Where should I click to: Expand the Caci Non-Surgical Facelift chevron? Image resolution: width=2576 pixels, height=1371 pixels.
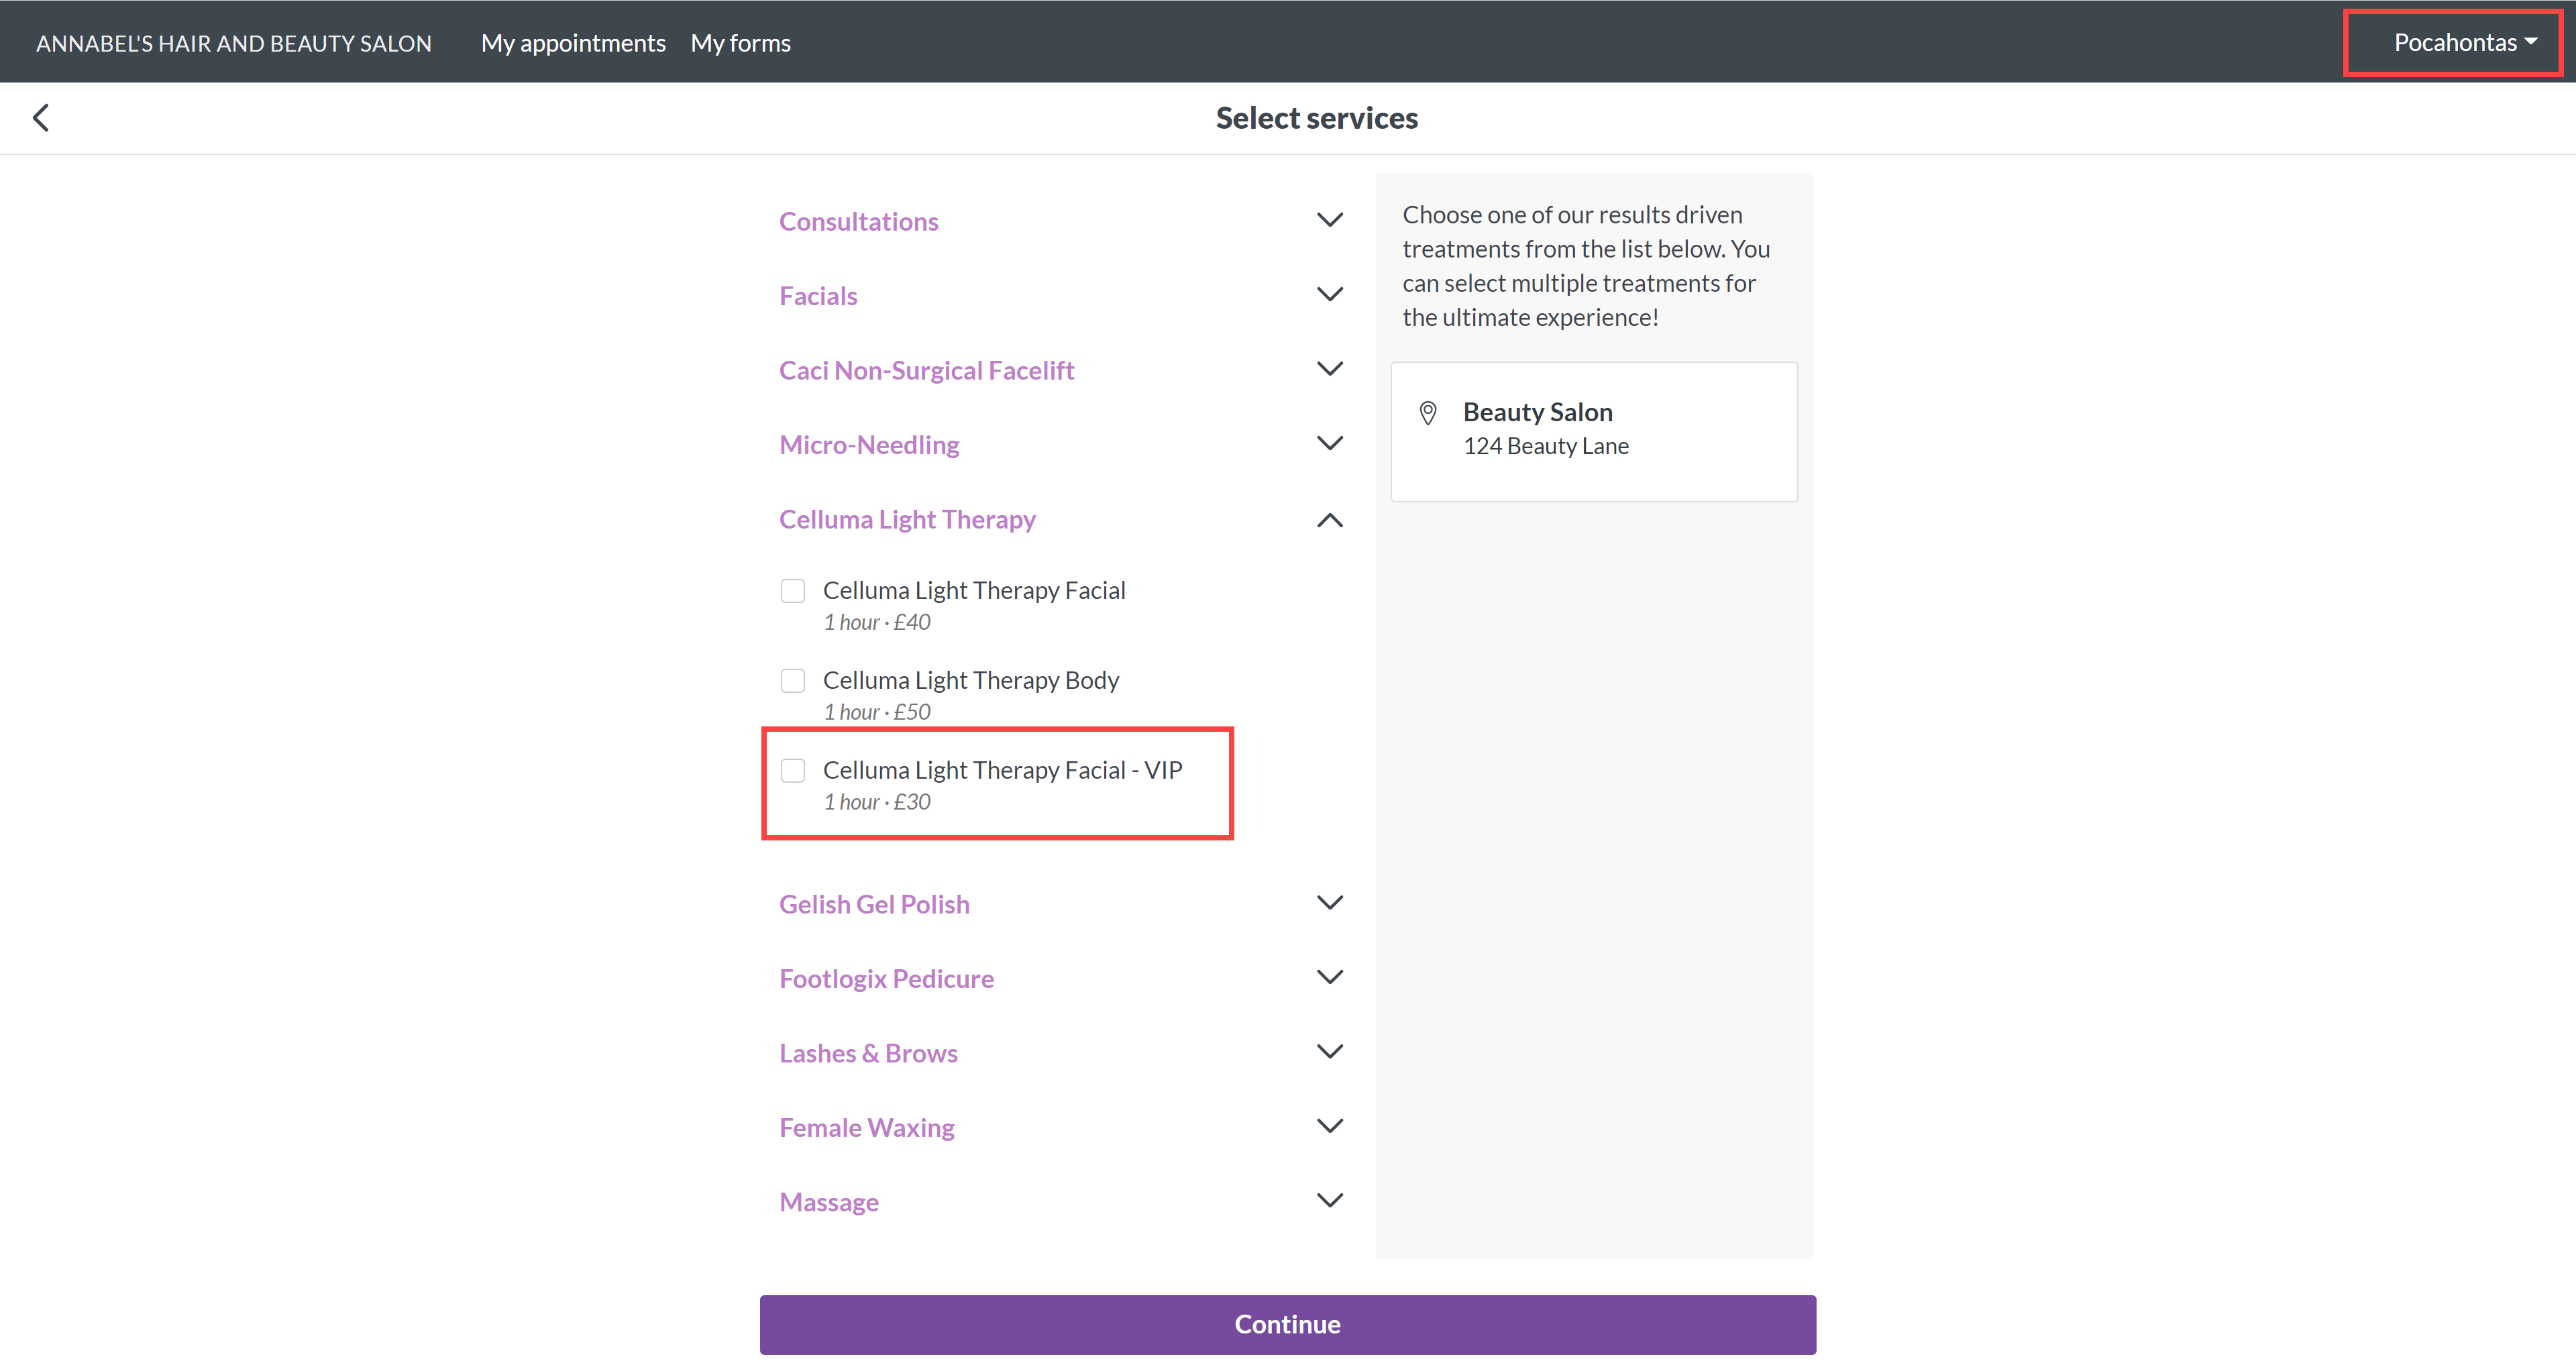tap(1330, 369)
